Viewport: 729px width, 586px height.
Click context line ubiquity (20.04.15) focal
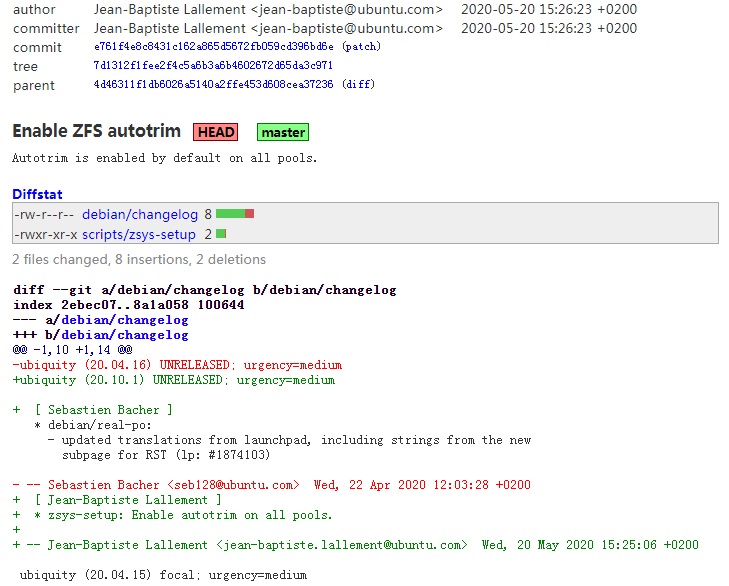click(163, 575)
